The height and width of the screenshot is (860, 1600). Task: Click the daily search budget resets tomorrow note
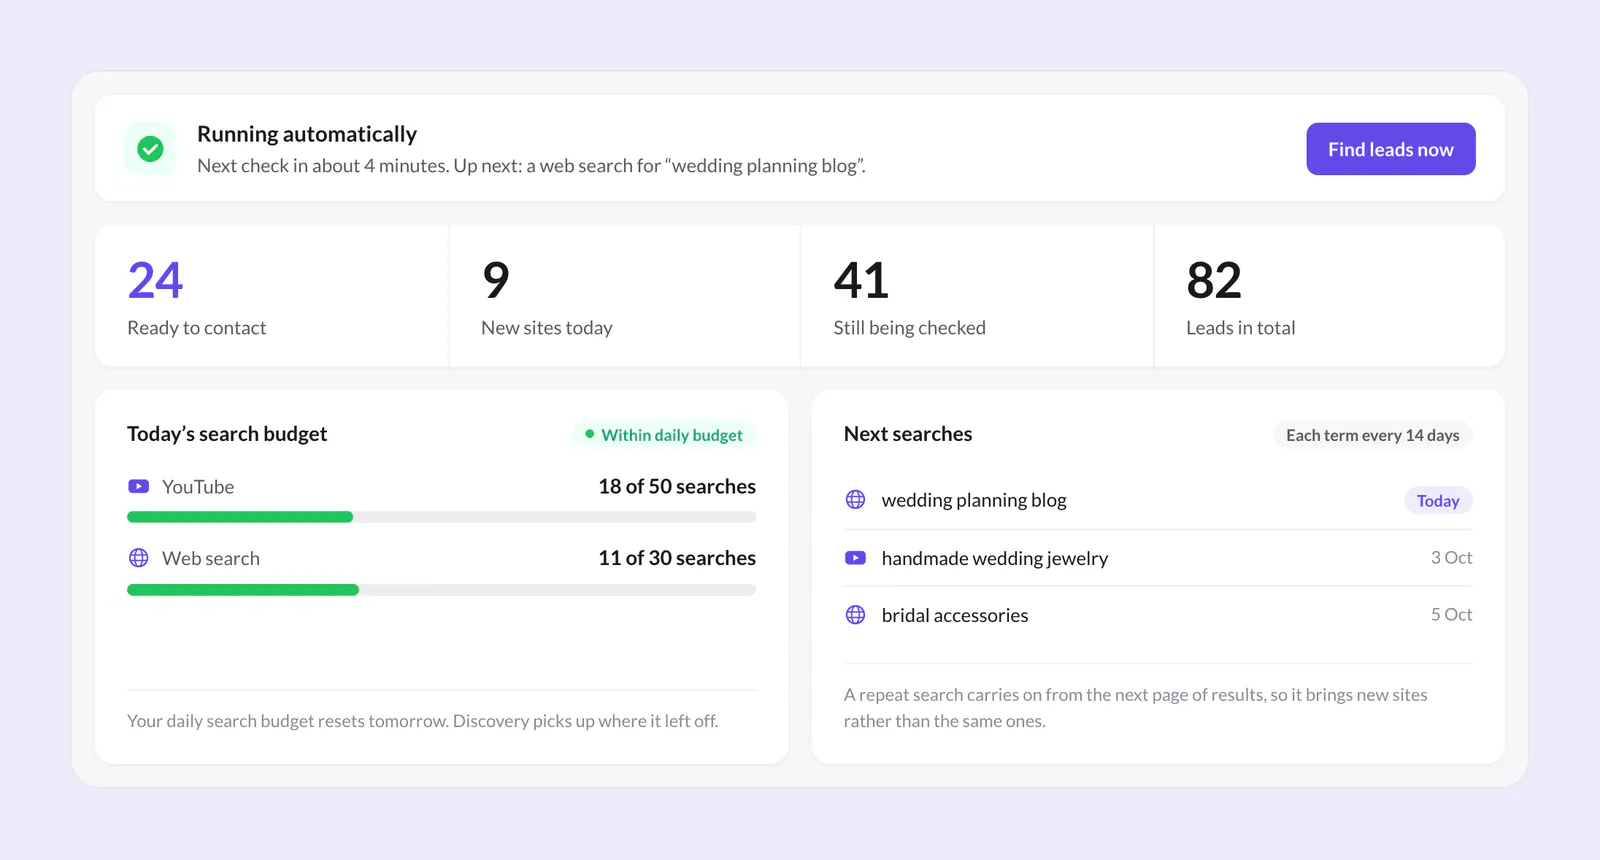(423, 721)
